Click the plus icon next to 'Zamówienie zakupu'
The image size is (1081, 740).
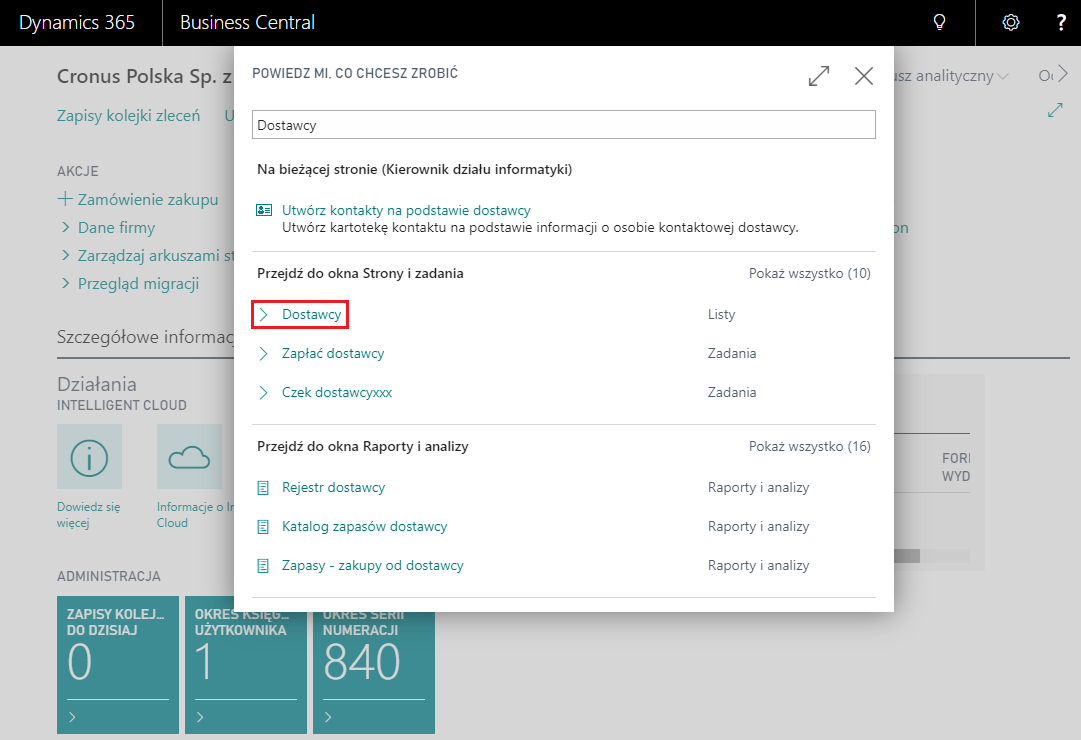click(x=65, y=199)
